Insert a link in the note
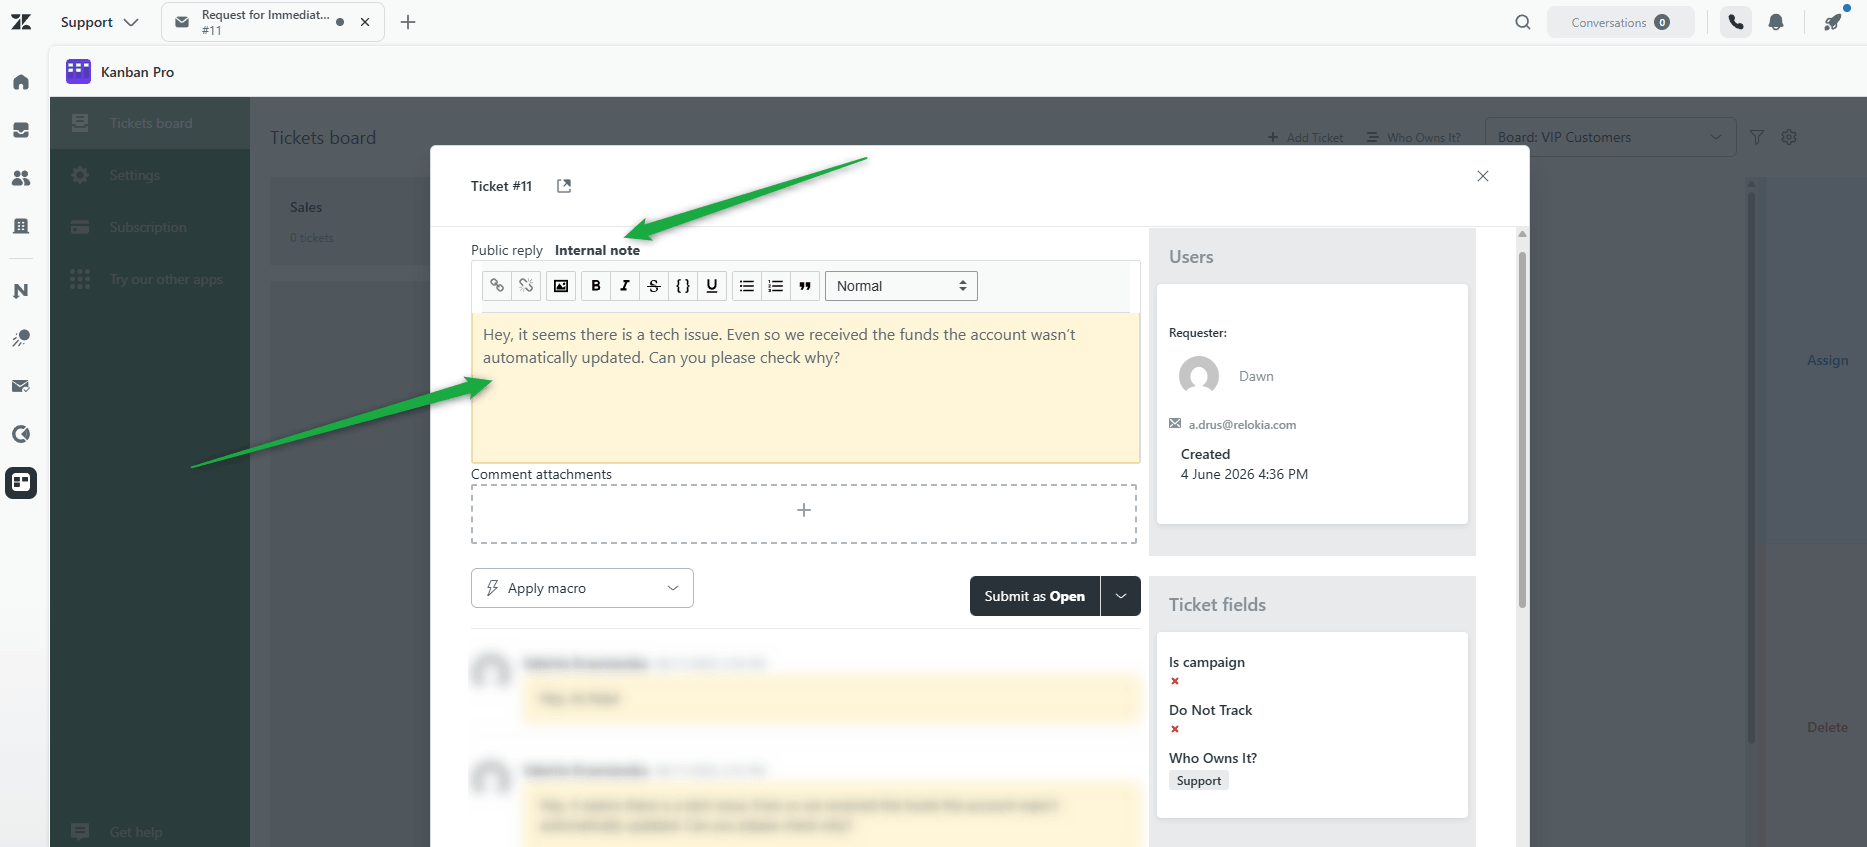 coord(497,286)
